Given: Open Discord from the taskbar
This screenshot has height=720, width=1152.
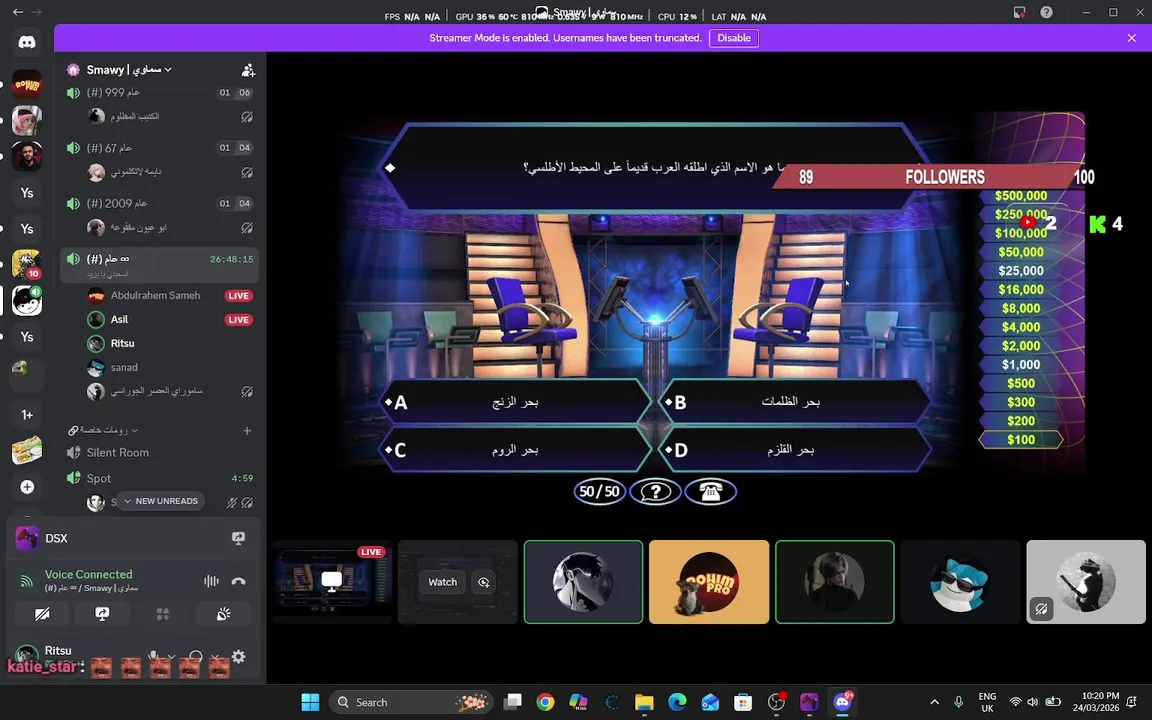Looking at the screenshot, I should [842, 702].
